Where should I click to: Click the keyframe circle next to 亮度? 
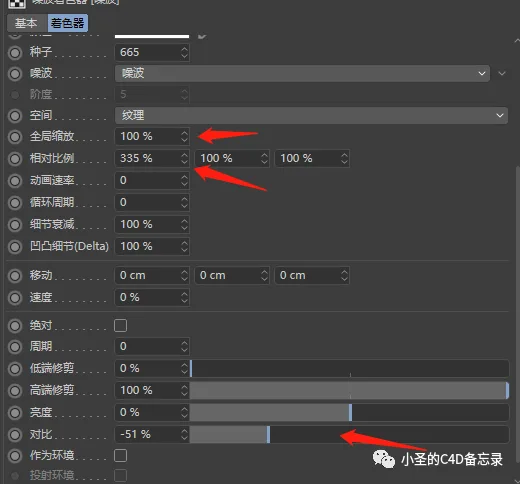tap(15, 413)
